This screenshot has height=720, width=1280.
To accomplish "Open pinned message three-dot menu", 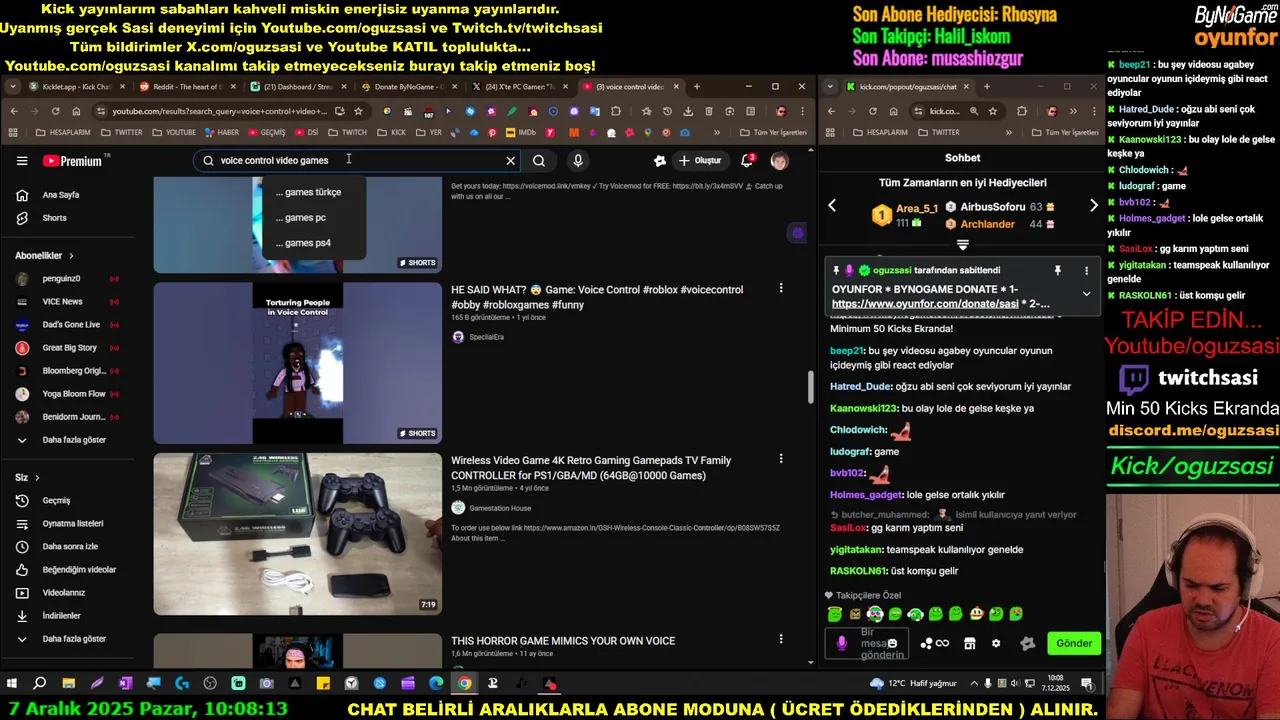I will [1086, 270].
